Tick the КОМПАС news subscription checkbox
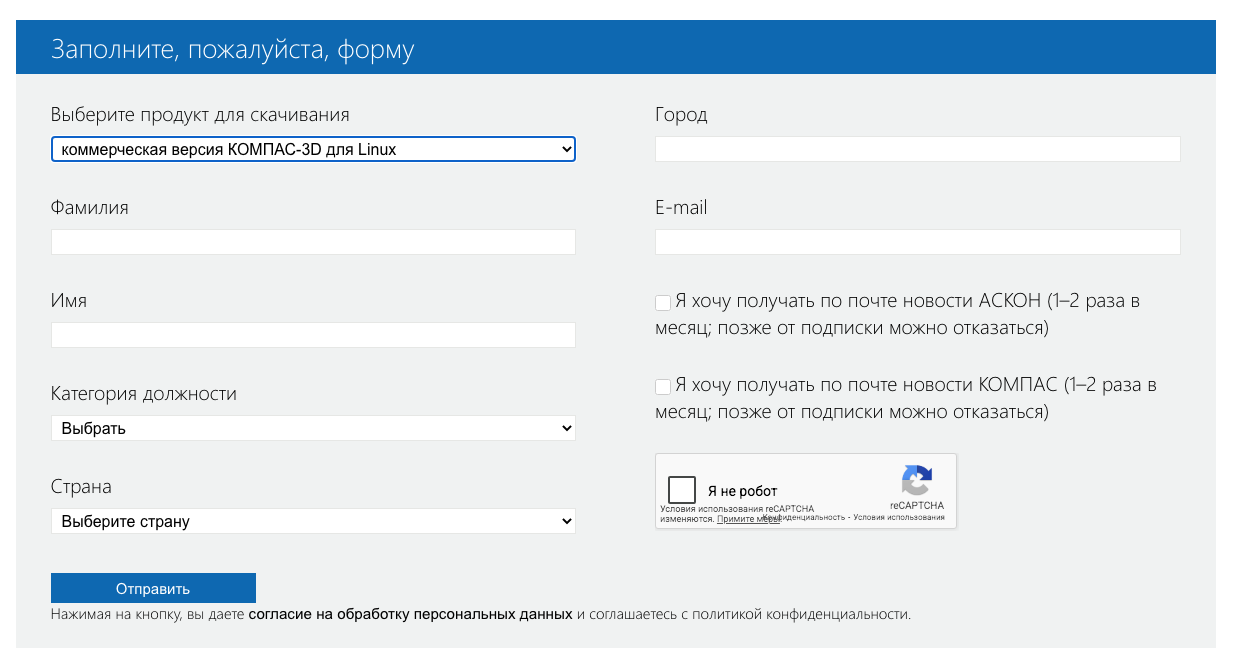 663,386
